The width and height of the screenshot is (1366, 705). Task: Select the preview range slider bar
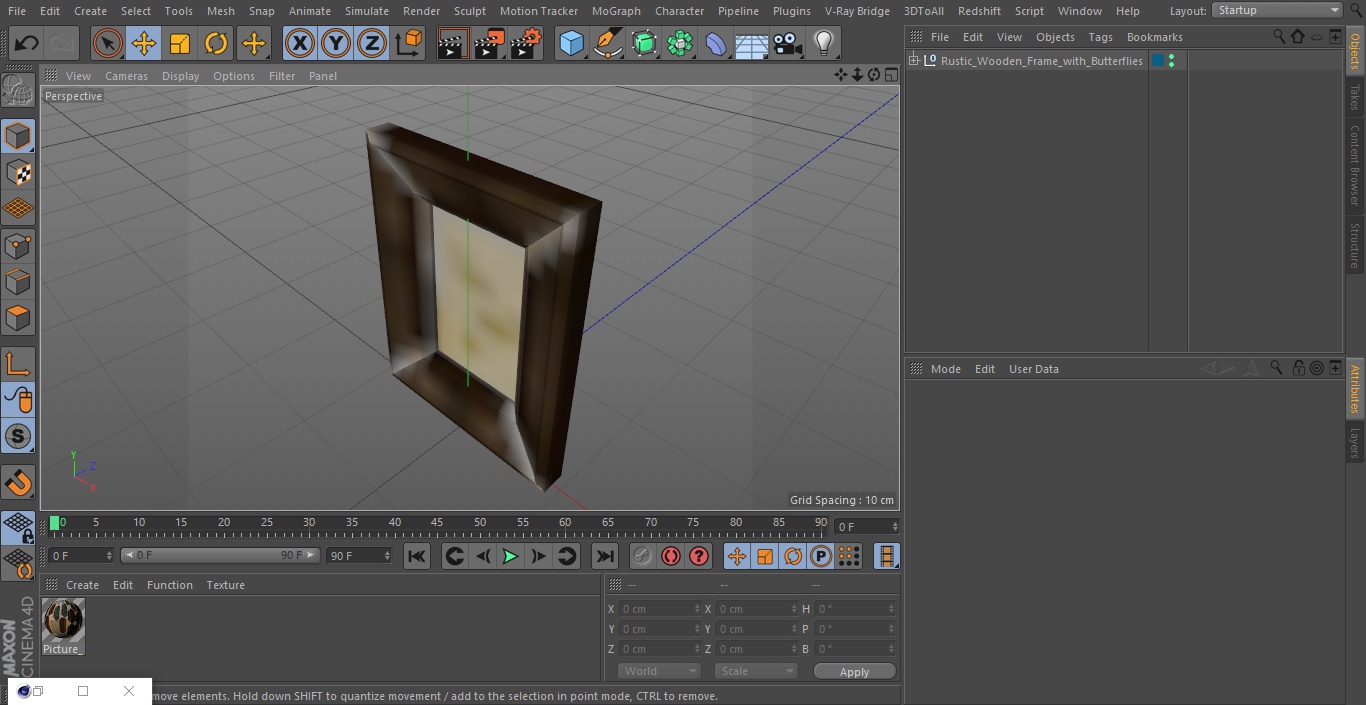[220, 555]
